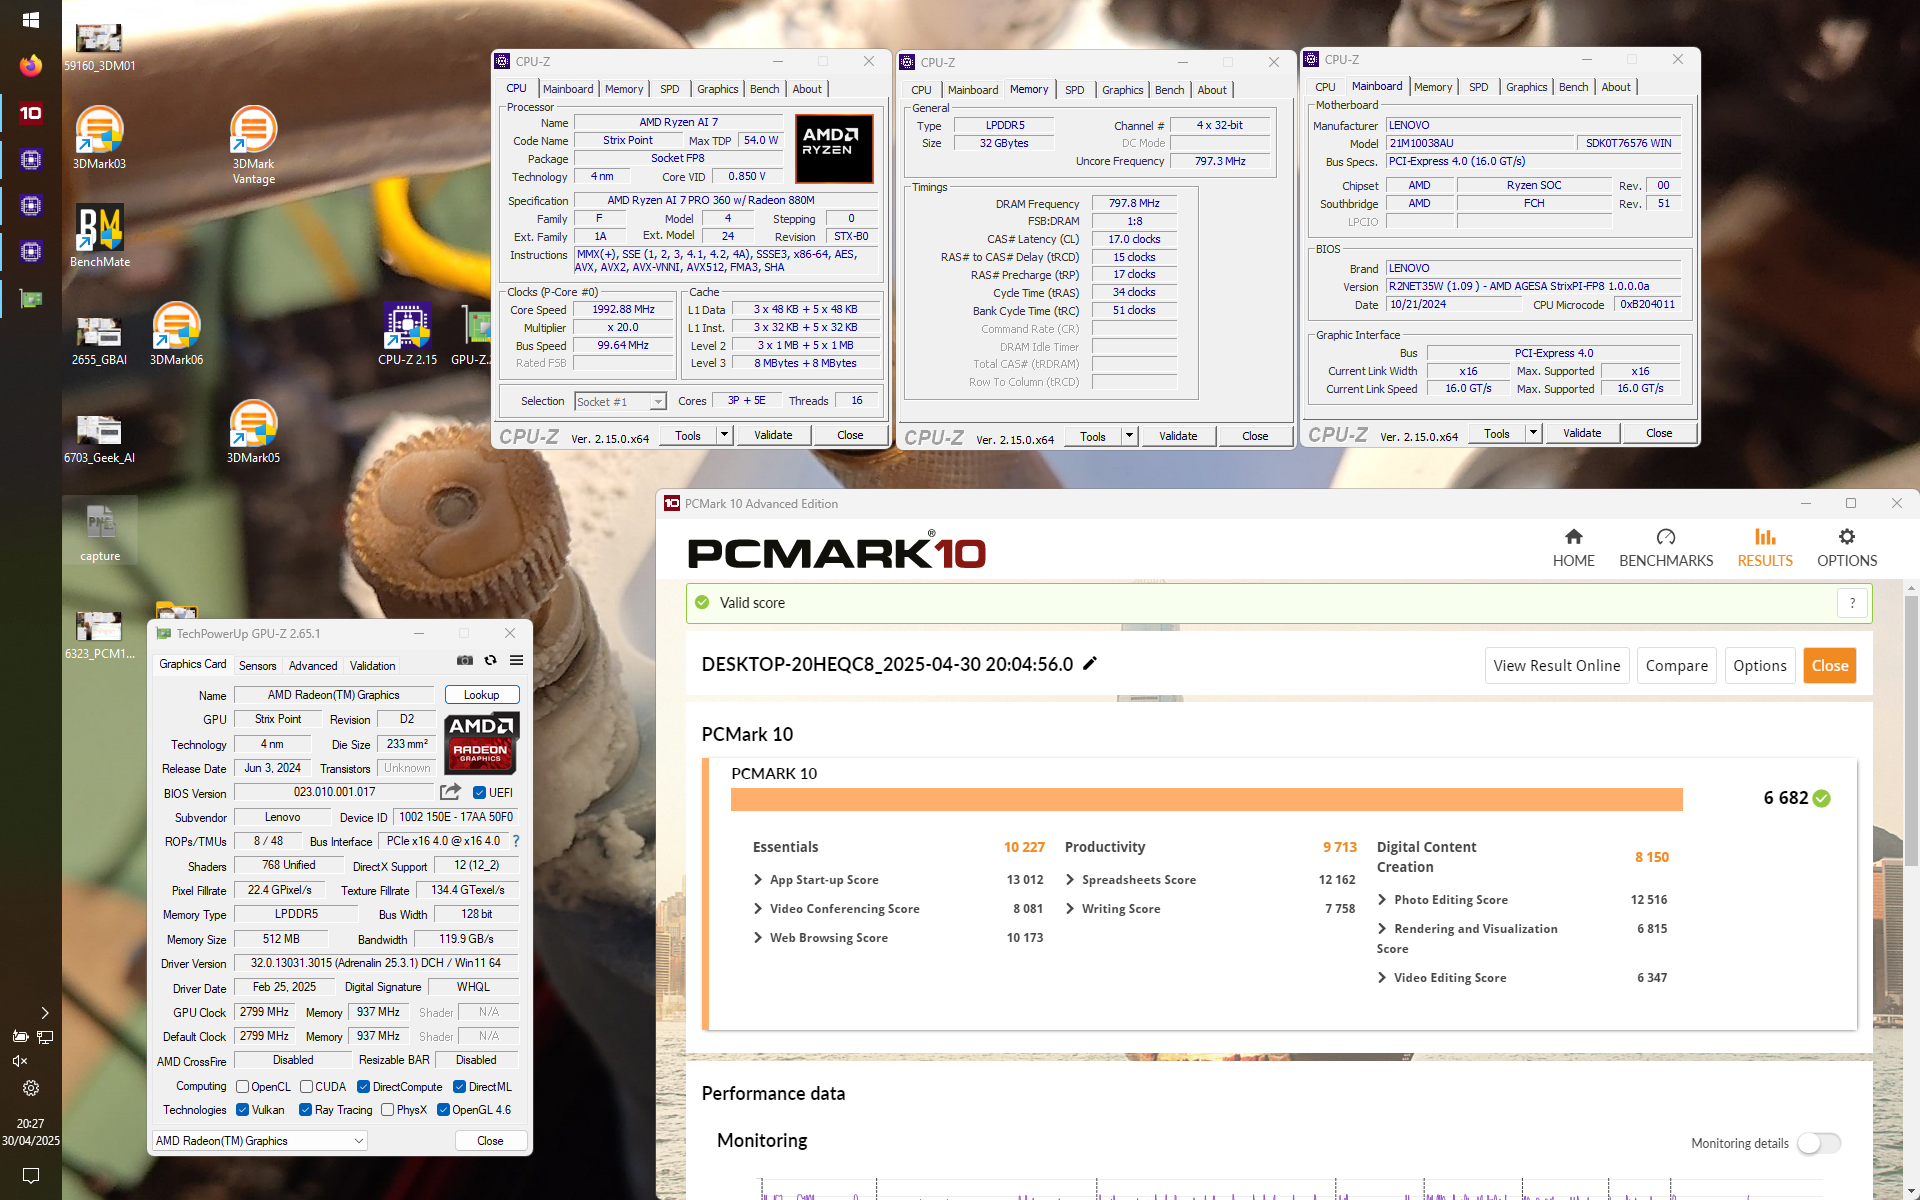Open the GPU-Z hamburger menu

(516, 660)
